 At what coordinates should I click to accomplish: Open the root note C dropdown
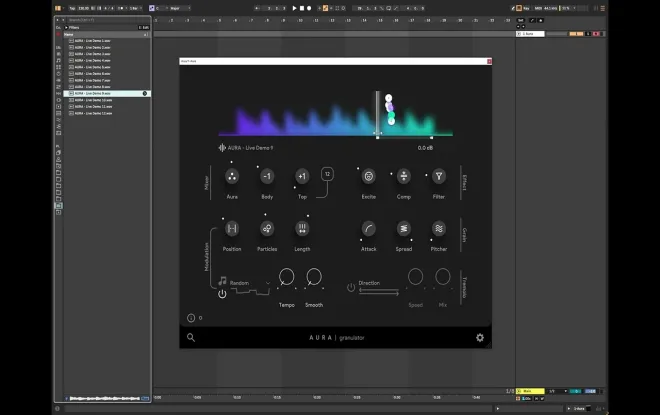pos(162,8)
